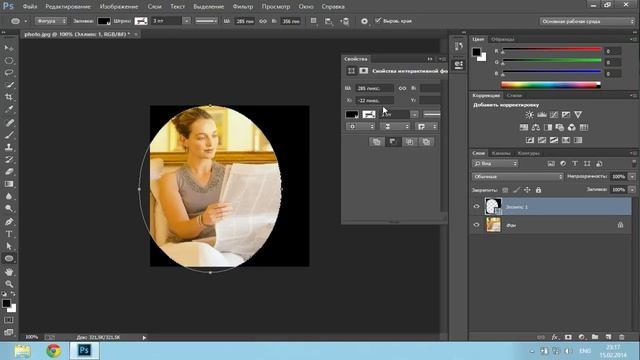Open the layer blending mode dropdown

(x=517, y=177)
